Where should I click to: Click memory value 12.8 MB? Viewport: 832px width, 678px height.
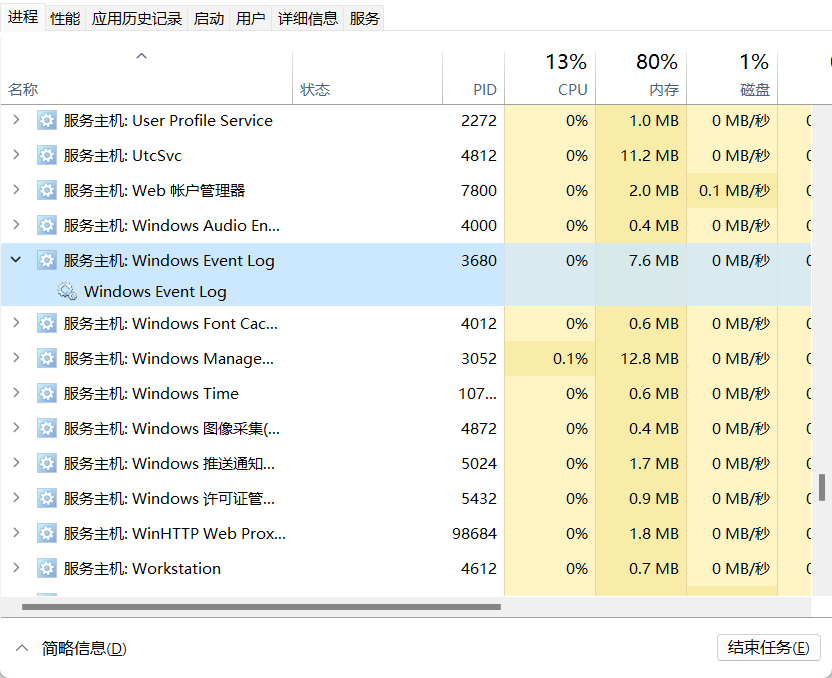[649, 359]
